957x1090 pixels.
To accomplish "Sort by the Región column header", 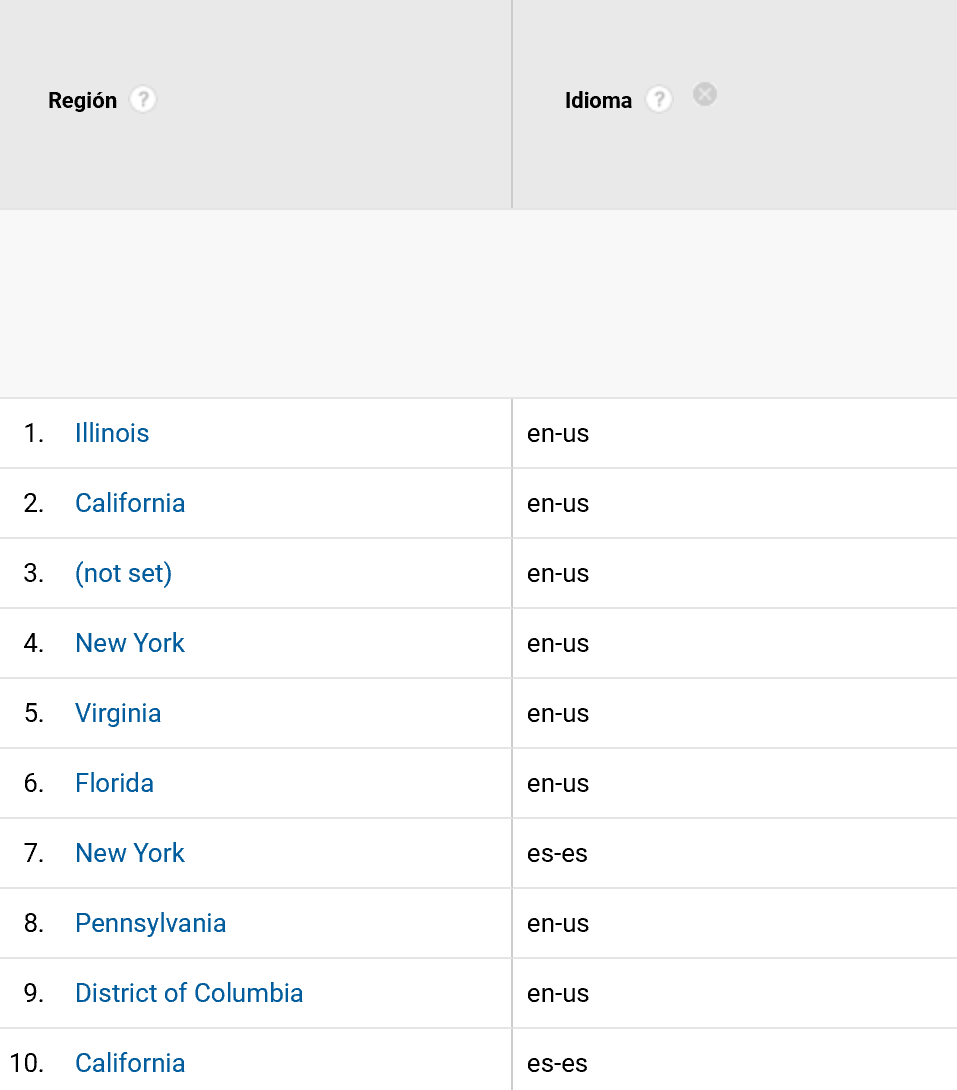I will point(82,100).
